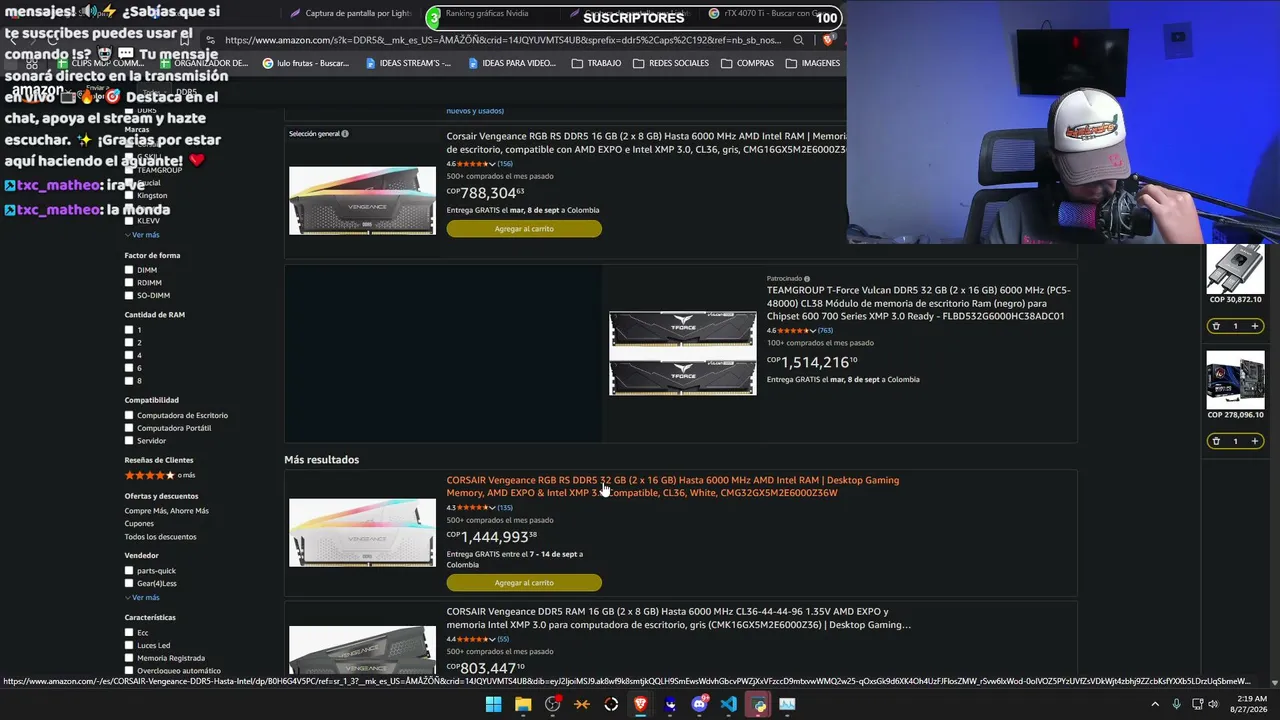Open the COMPRAS bookmarks folder
Image resolution: width=1280 pixels, height=720 pixels.
click(747, 63)
